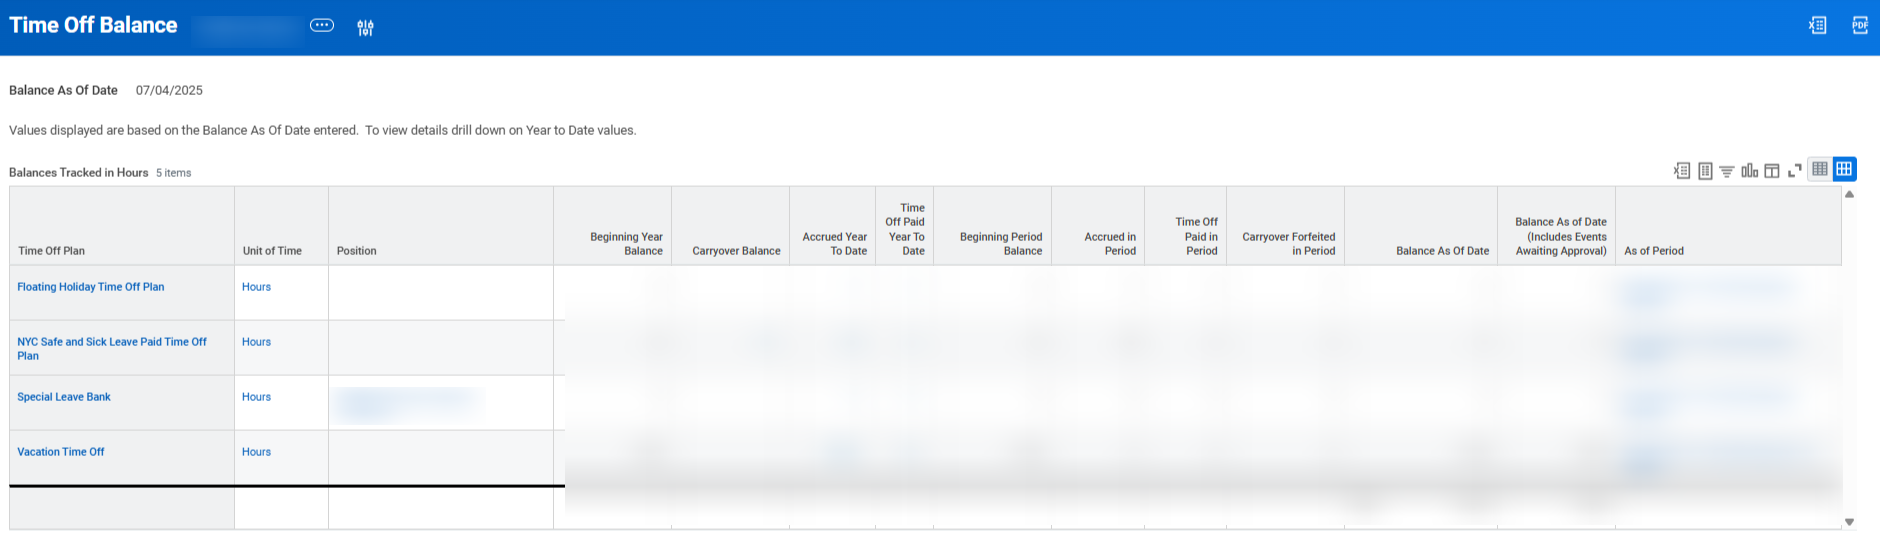The width and height of the screenshot is (1880, 538).
Task: Click Time Off Paid in Period header
Action: 1186,226
